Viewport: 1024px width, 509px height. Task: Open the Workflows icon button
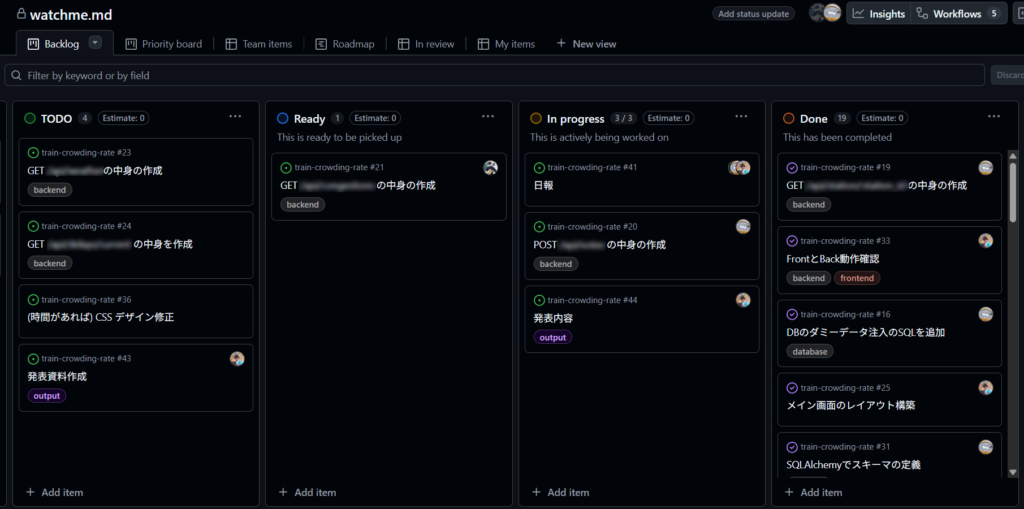coord(922,14)
